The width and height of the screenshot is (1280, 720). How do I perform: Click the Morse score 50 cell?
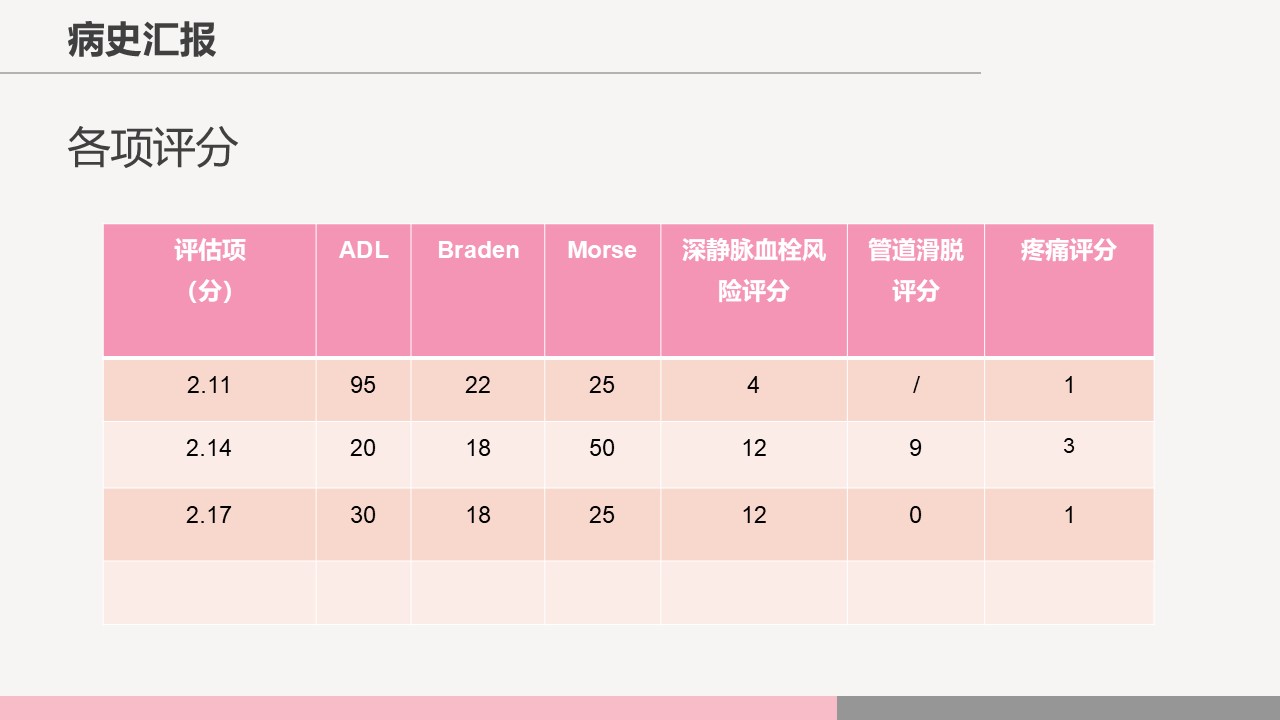tap(602, 448)
